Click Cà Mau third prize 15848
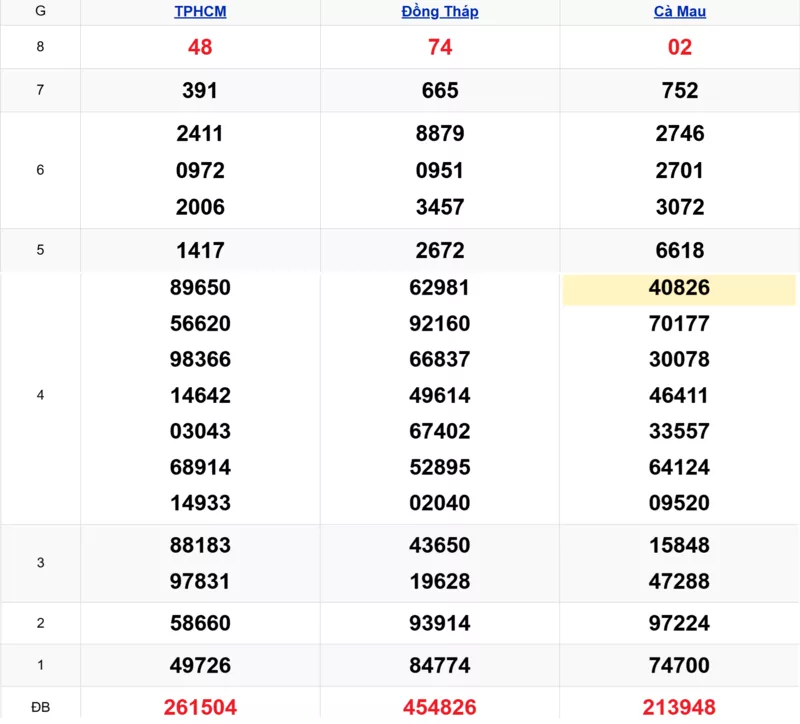 tap(680, 545)
